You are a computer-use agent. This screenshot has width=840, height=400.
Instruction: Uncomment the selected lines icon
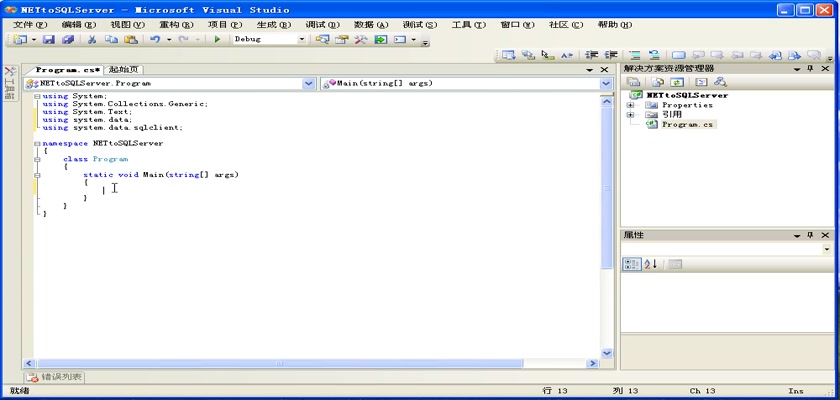(x=654, y=55)
